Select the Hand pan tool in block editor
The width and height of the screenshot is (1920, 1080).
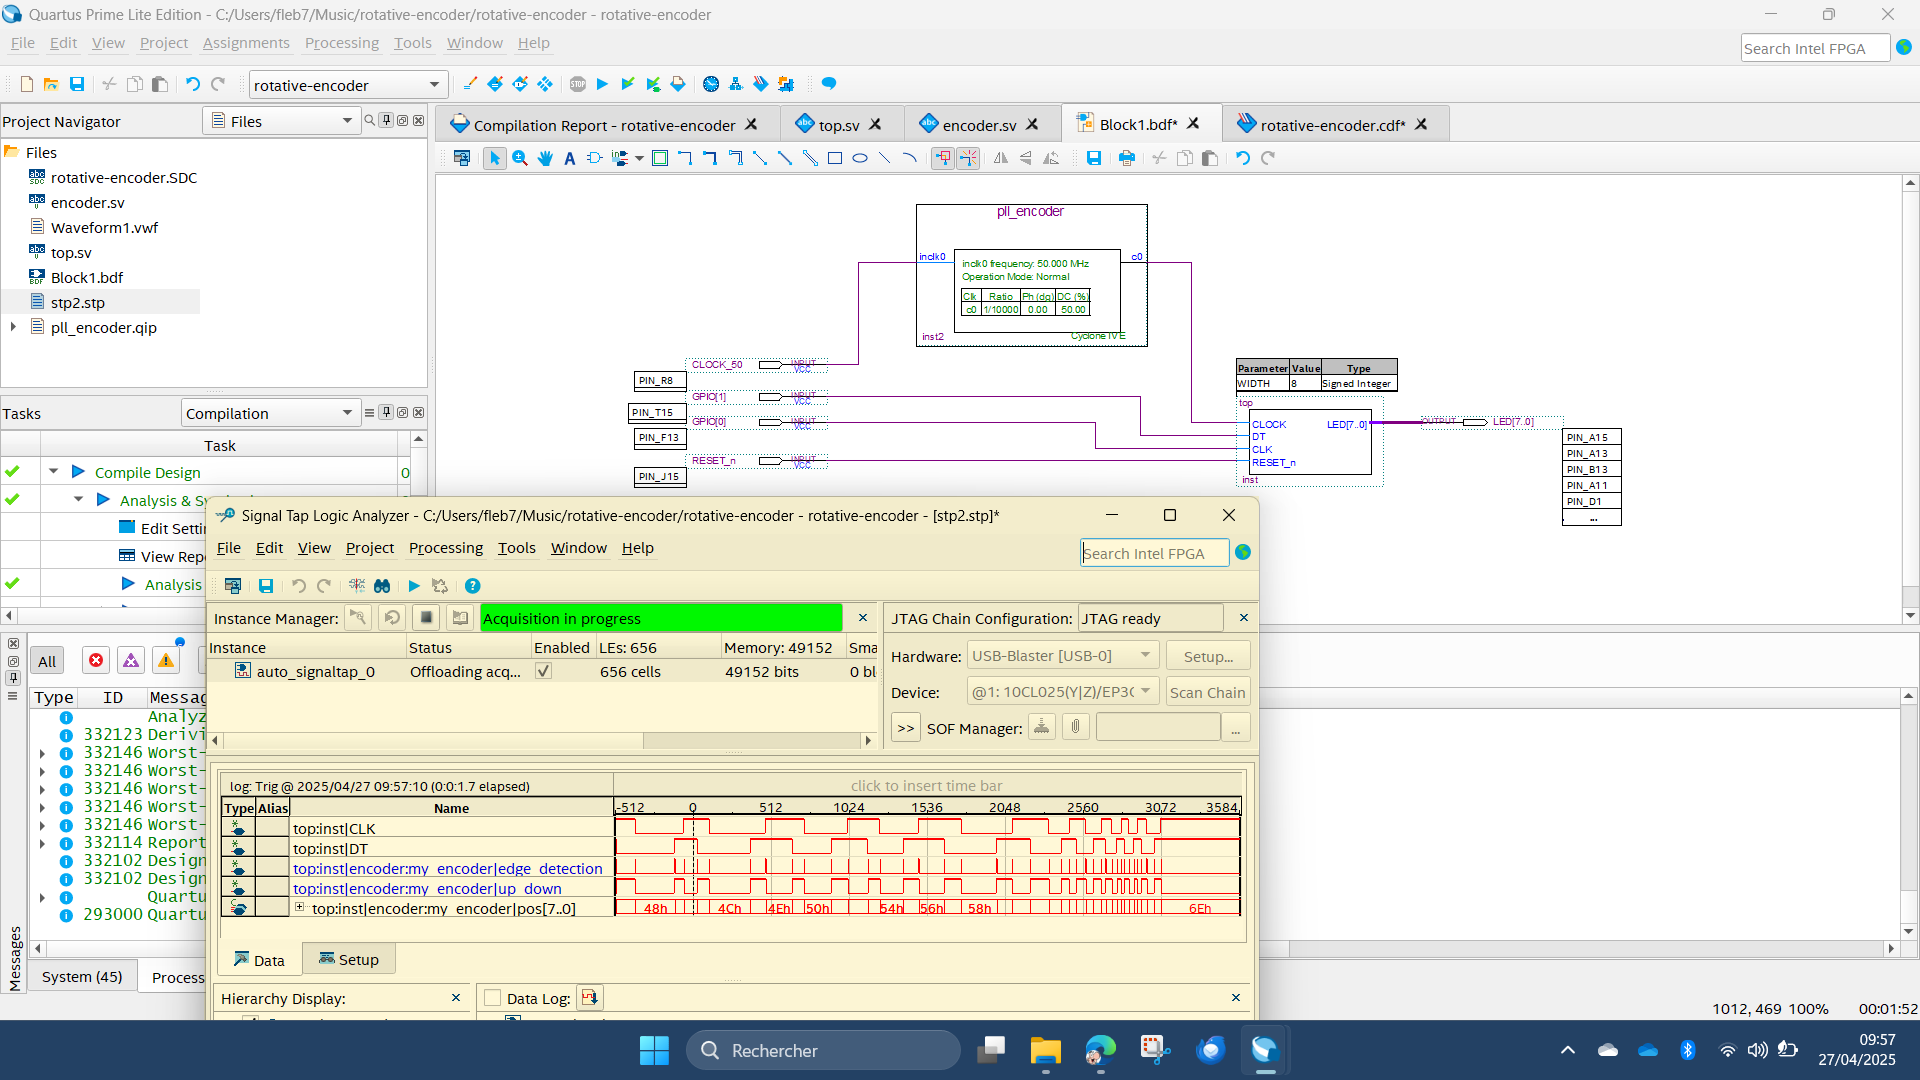click(x=545, y=158)
